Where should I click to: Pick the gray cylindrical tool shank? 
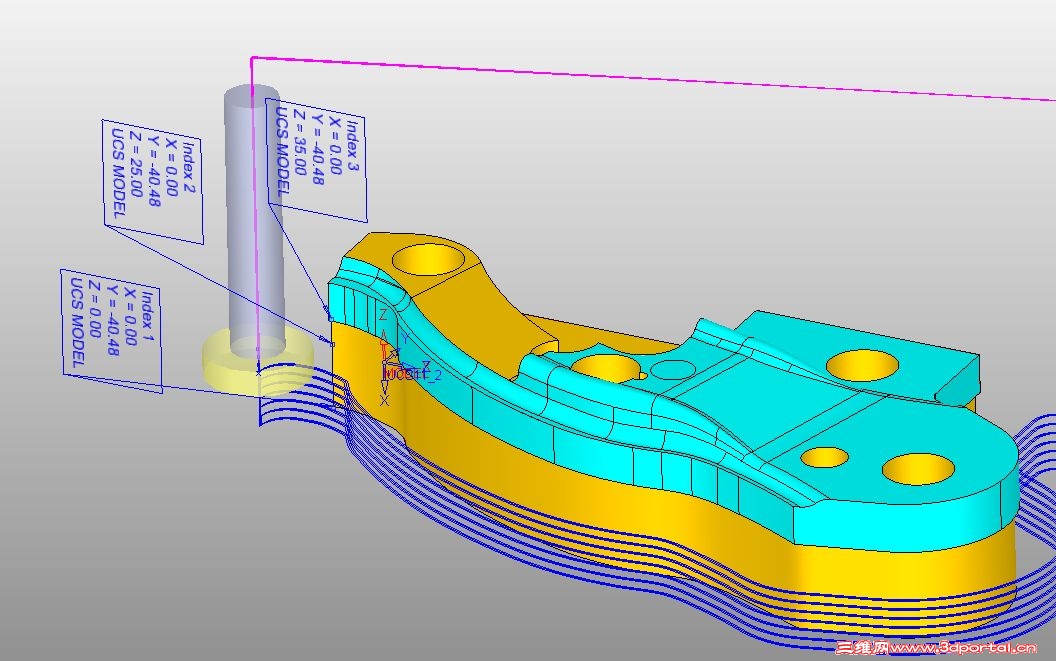253,219
